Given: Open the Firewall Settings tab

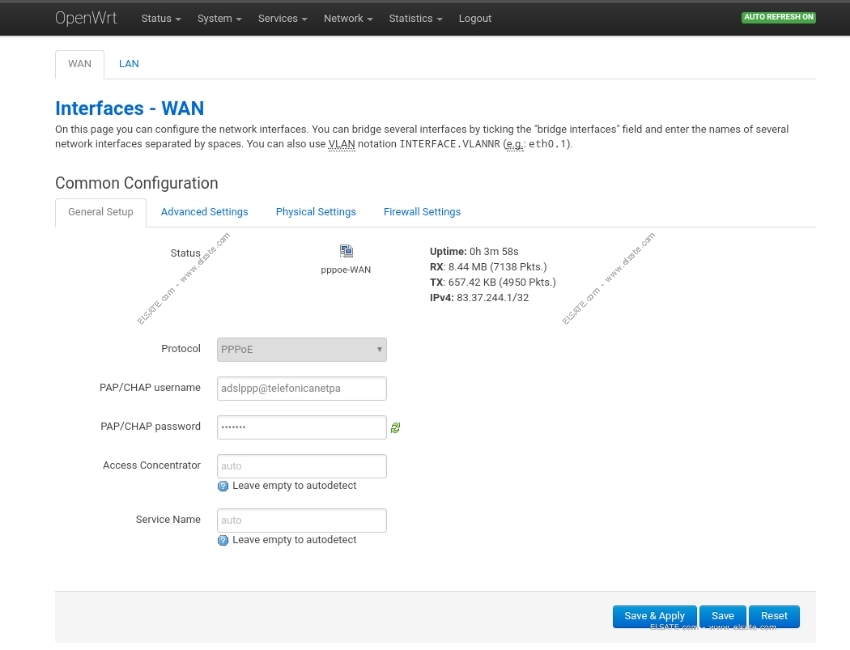Looking at the screenshot, I should (x=422, y=212).
